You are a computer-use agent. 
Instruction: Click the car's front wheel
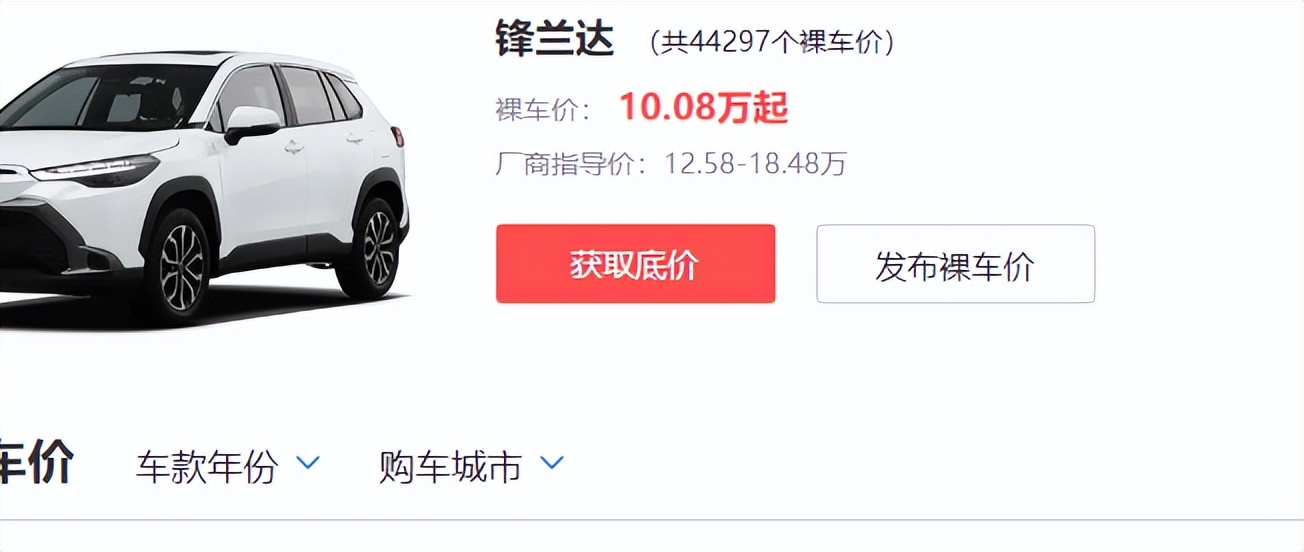(x=179, y=263)
